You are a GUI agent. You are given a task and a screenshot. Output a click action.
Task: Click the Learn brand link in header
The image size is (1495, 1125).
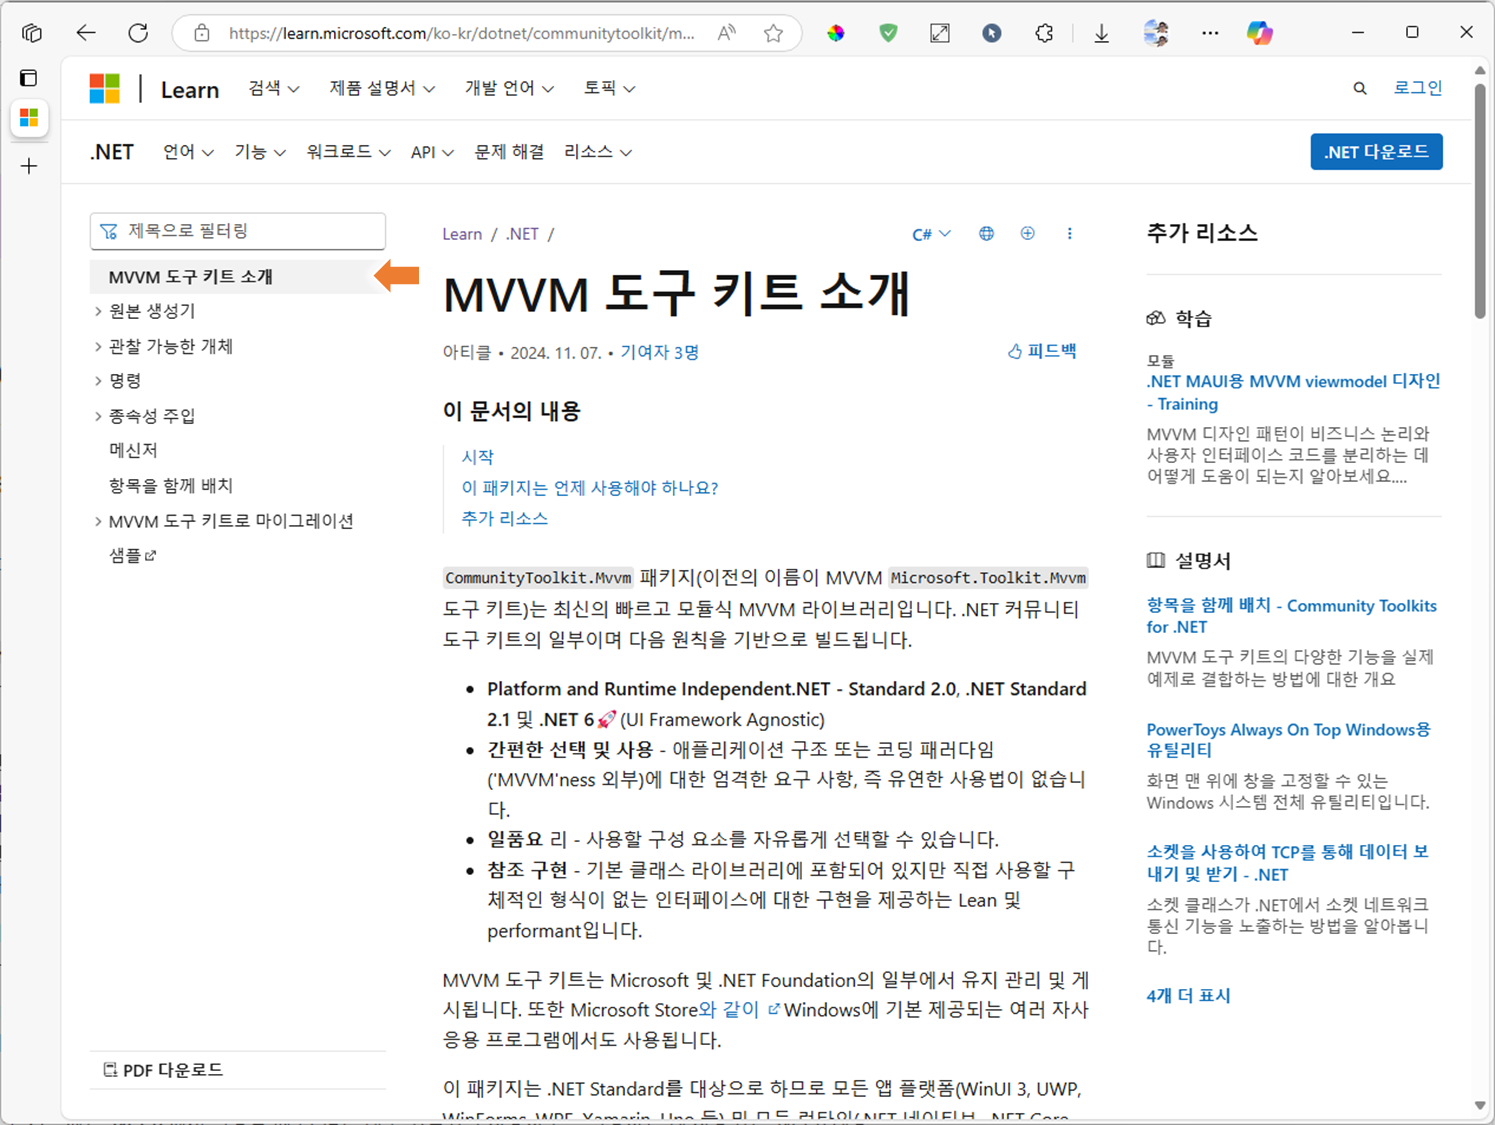[x=190, y=89]
